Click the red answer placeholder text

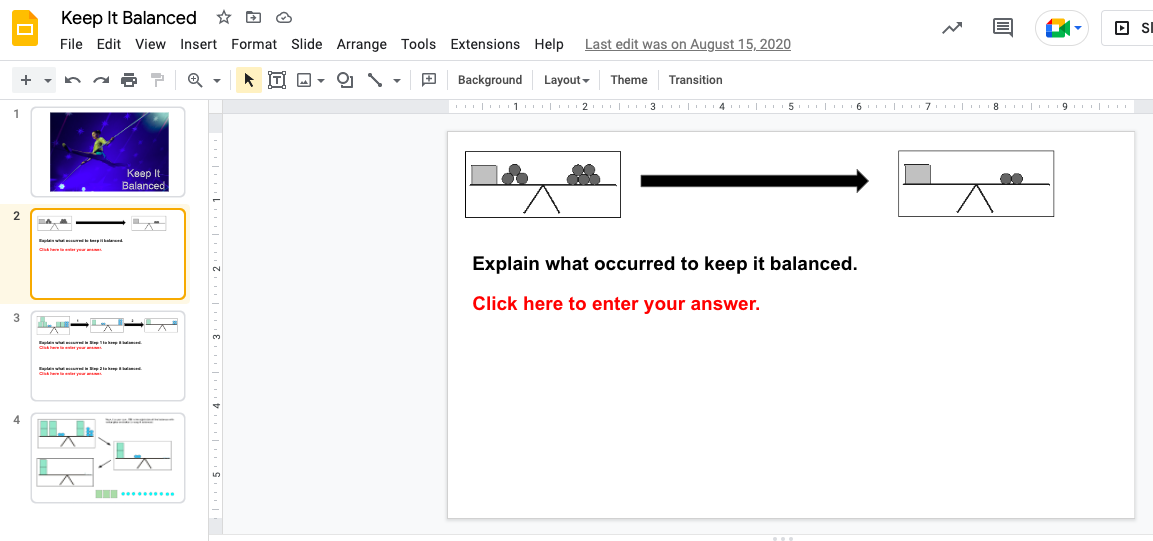tap(616, 304)
